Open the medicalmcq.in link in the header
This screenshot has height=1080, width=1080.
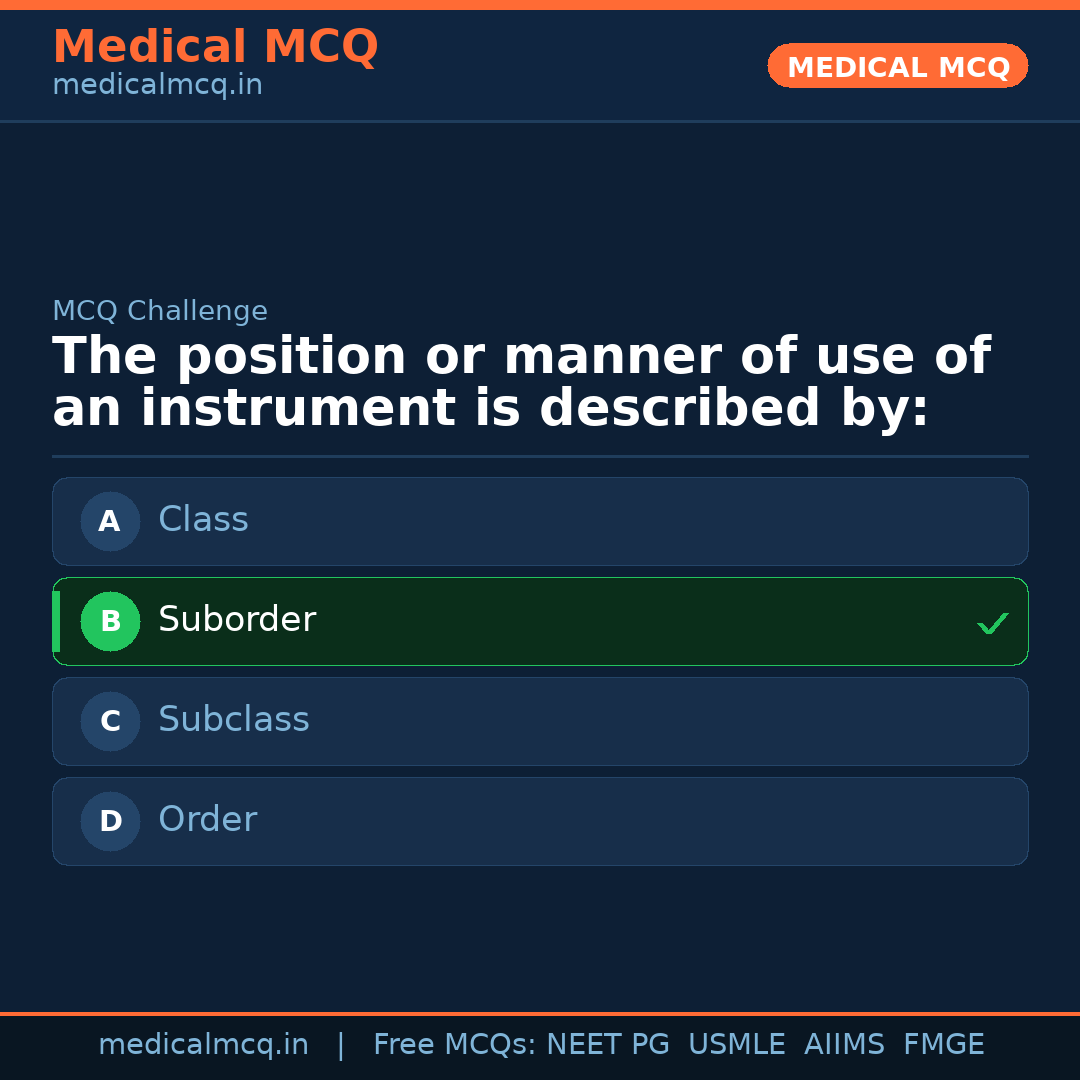[x=157, y=84]
